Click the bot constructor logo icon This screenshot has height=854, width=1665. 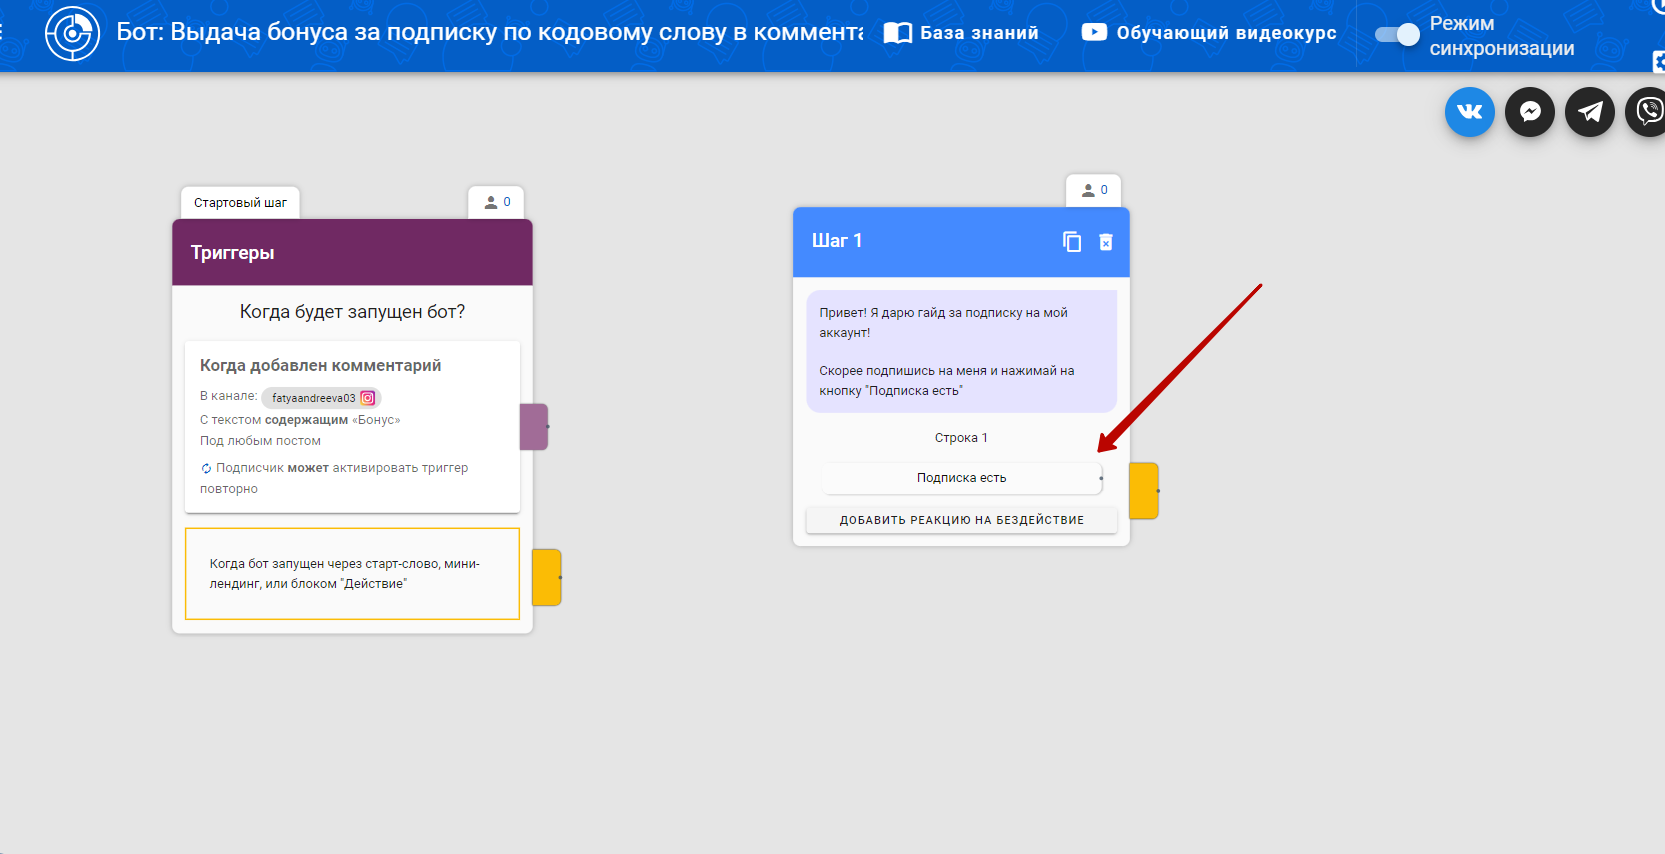[72, 33]
